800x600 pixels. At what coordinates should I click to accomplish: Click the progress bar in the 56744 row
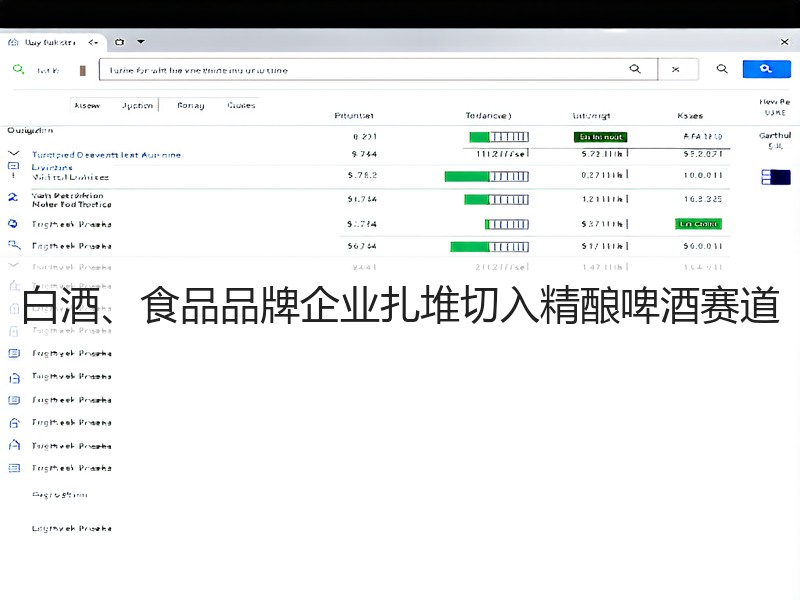click(489, 247)
